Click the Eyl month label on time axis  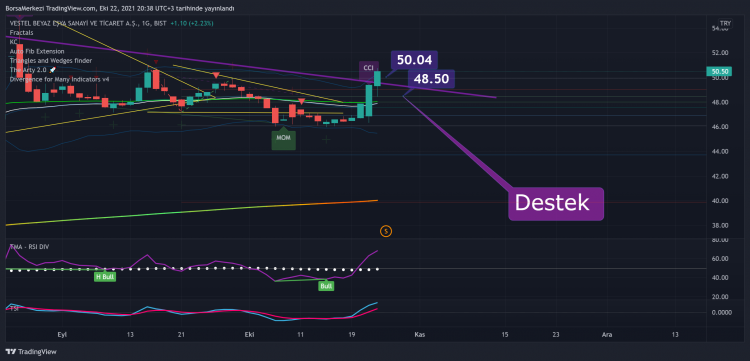[x=61, y=335]
